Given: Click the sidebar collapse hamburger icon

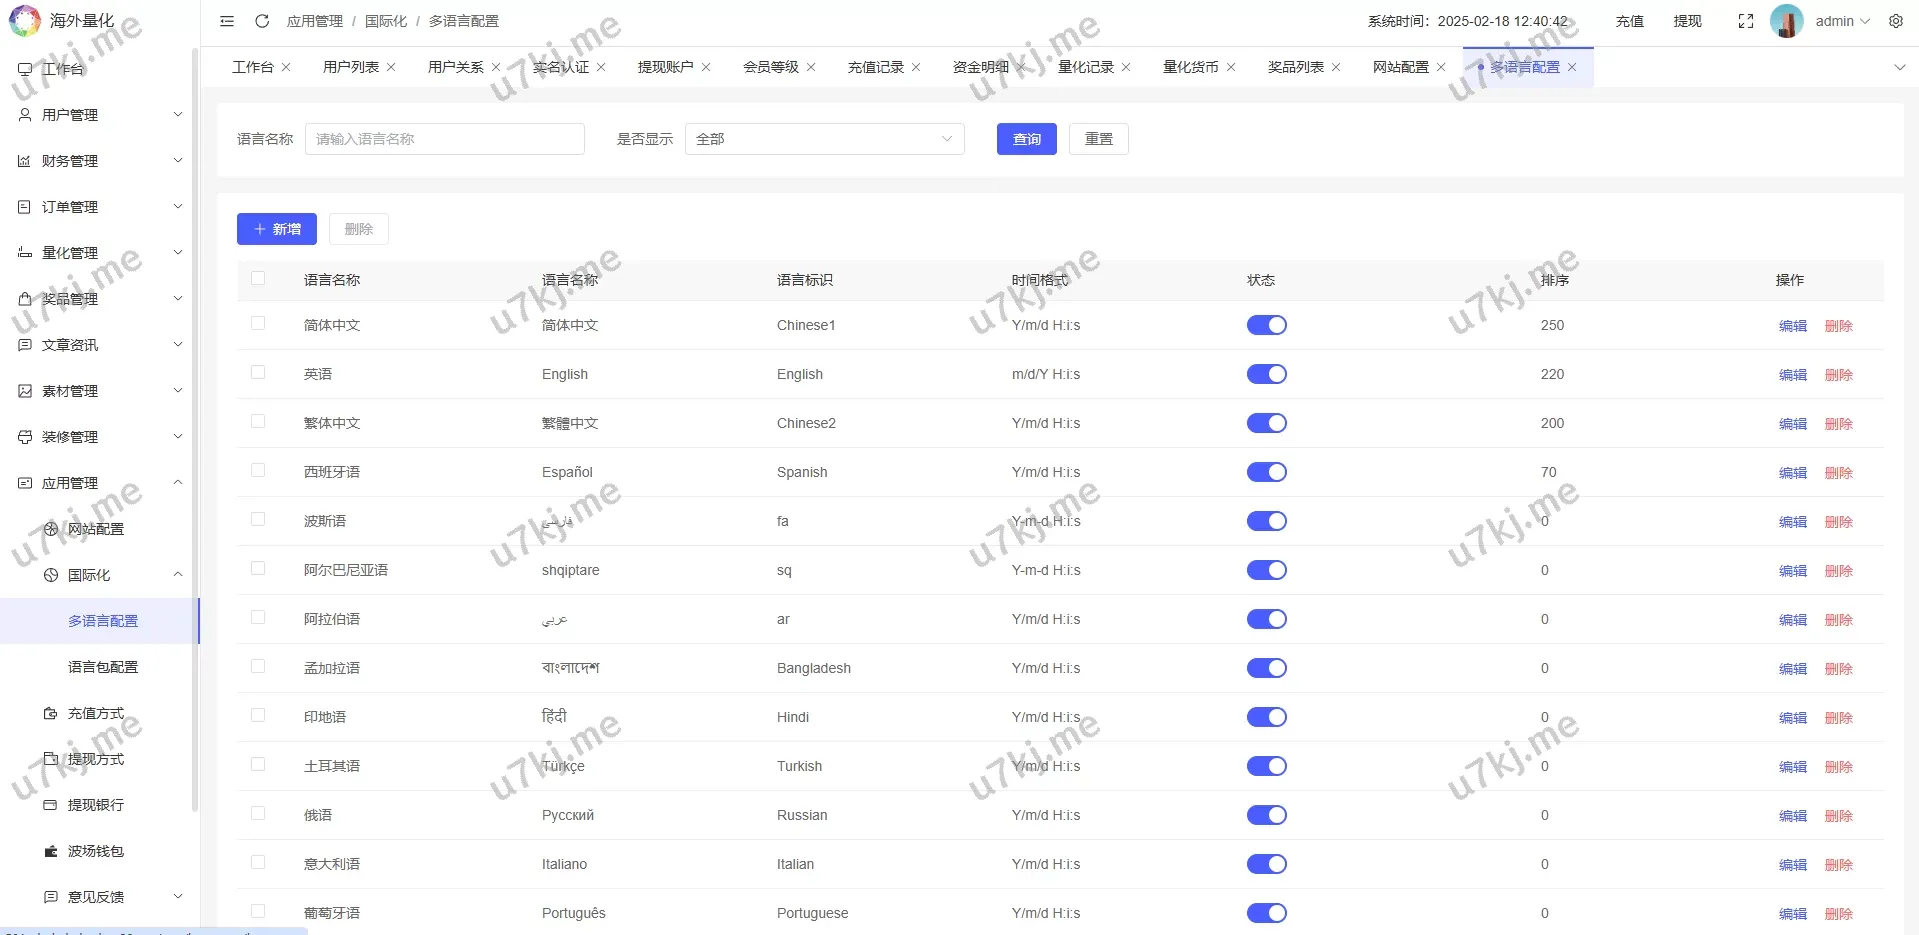Looking at the screenshot, I should pyautogui.click(x=227, y=21).
